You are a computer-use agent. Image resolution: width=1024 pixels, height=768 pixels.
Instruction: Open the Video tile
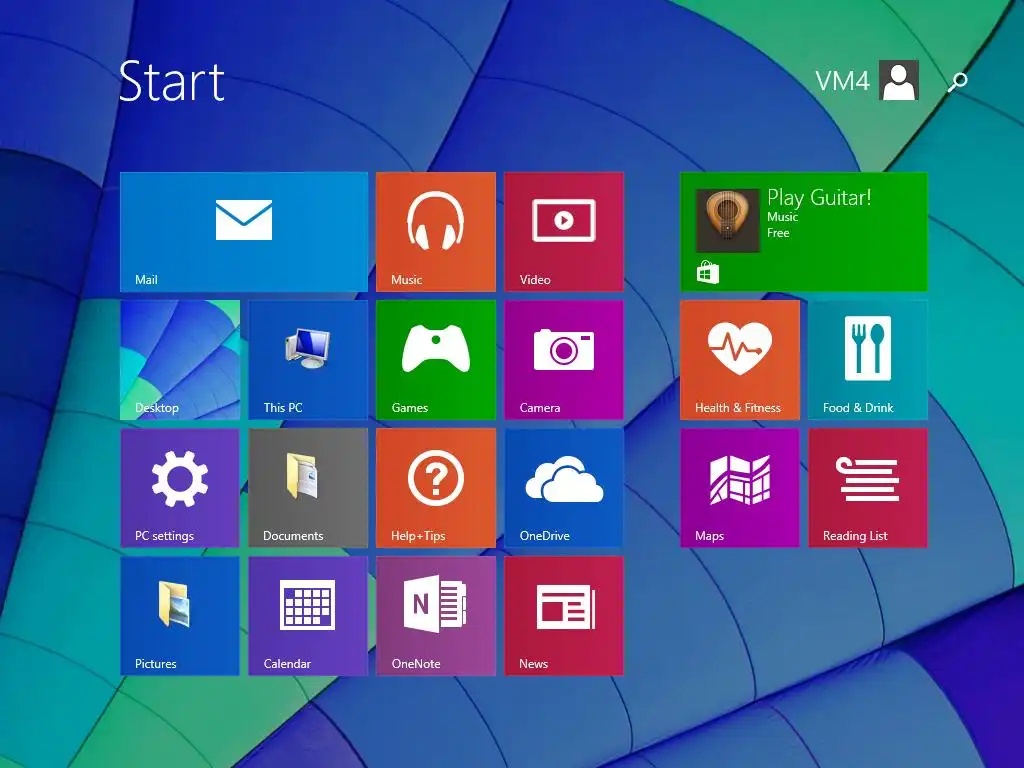pos(564,232)
